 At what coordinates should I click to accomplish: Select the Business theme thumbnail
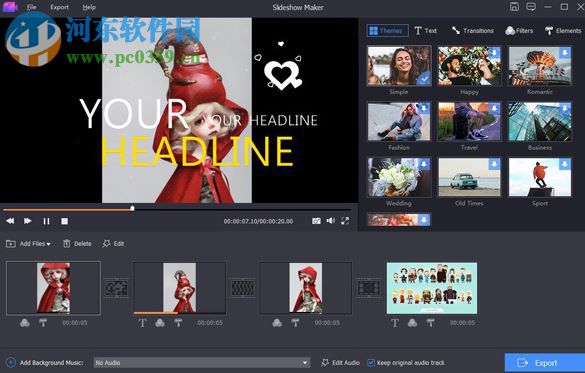pyautogui.click(x=540, y=122)
